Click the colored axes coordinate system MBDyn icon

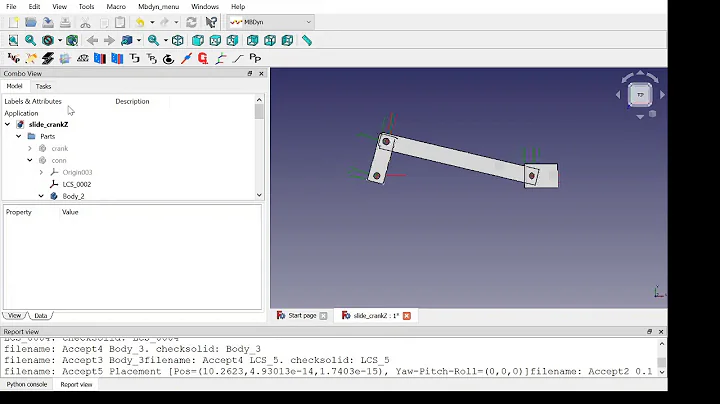tap(220, 58)
